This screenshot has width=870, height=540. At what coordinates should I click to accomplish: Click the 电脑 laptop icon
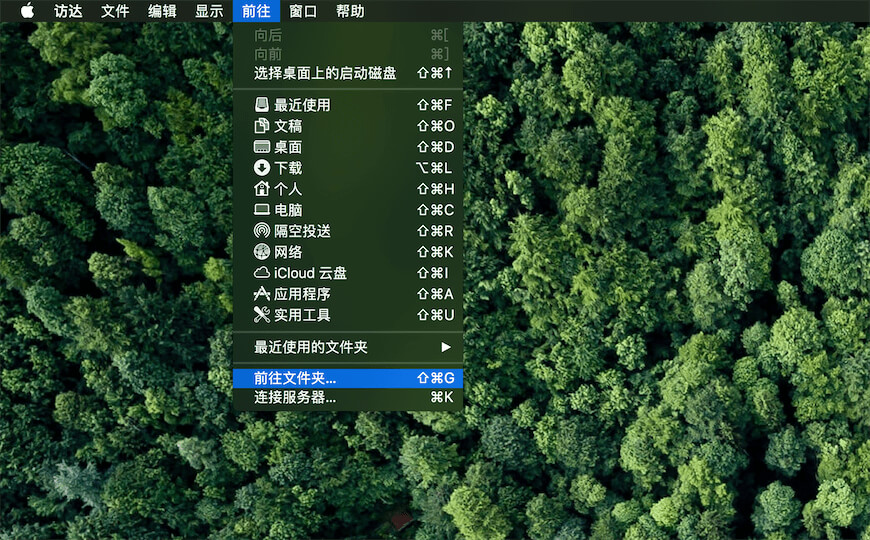pyautogui.click(x=261, y=210)
